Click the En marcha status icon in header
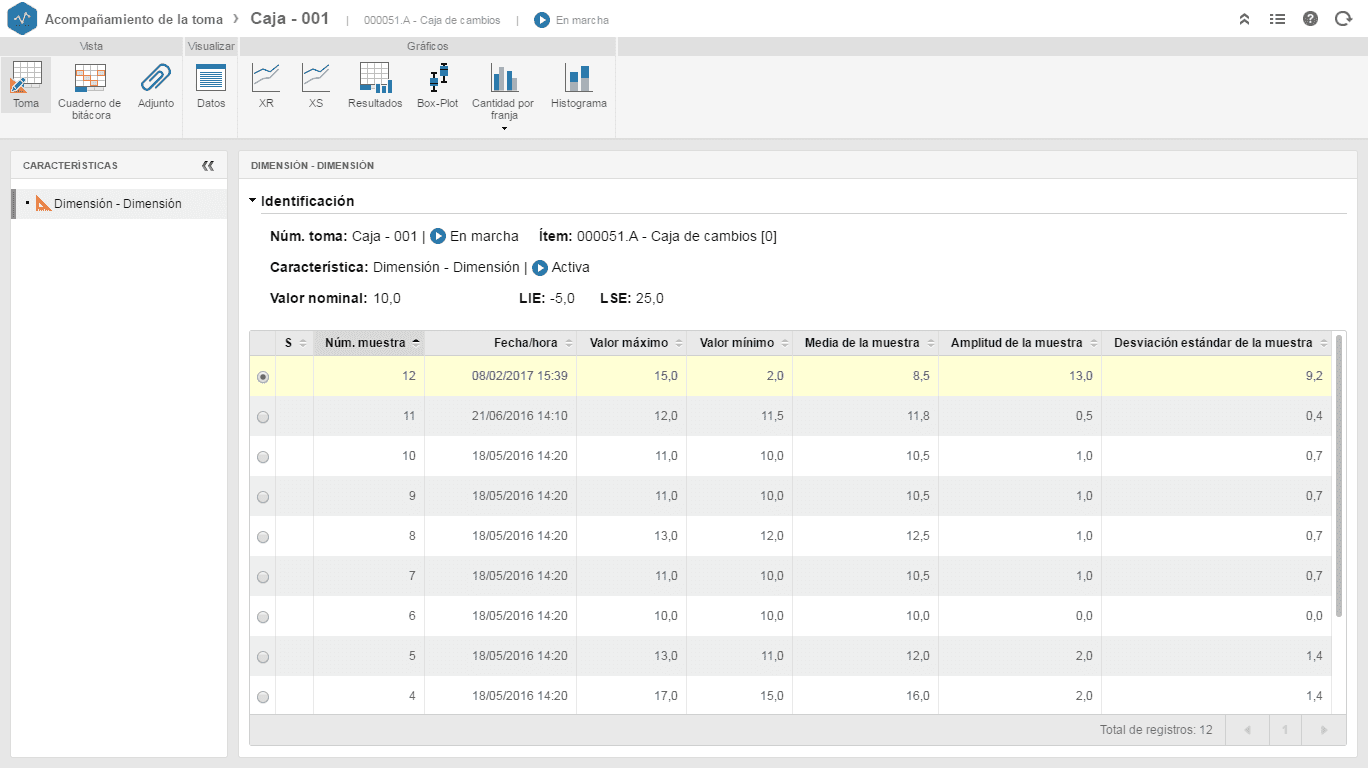The width and height of the screenshot is (1368, 768). [x=542, y=20]
